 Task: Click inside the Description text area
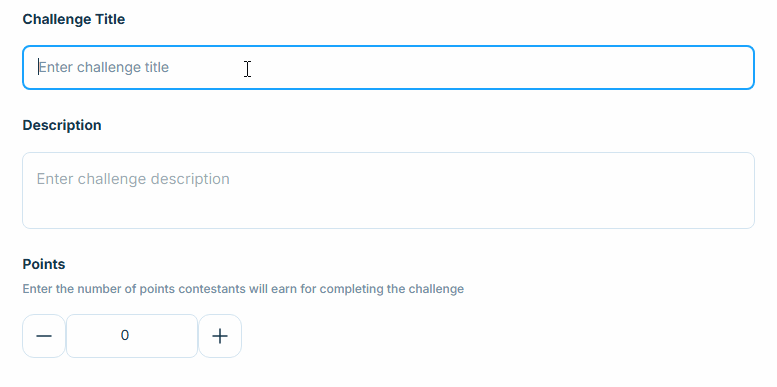coord(388,190)
